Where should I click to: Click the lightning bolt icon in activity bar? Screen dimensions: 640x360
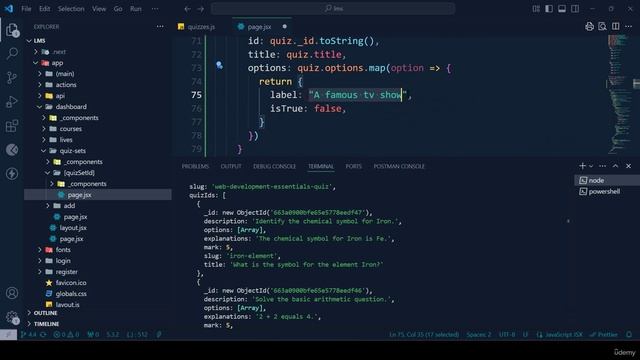(x=12, y=173)
